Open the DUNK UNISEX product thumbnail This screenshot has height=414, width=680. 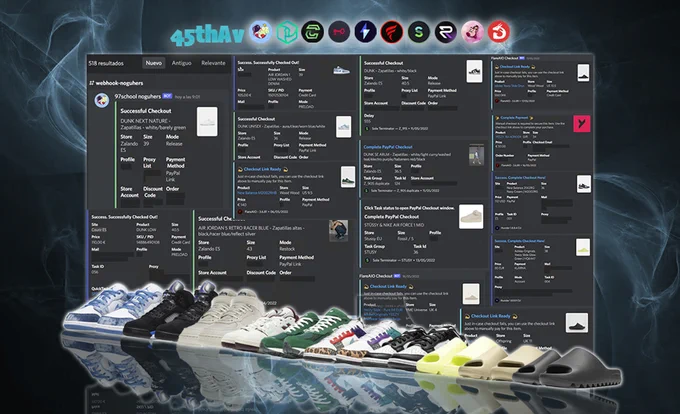click(x=343, y=127)
